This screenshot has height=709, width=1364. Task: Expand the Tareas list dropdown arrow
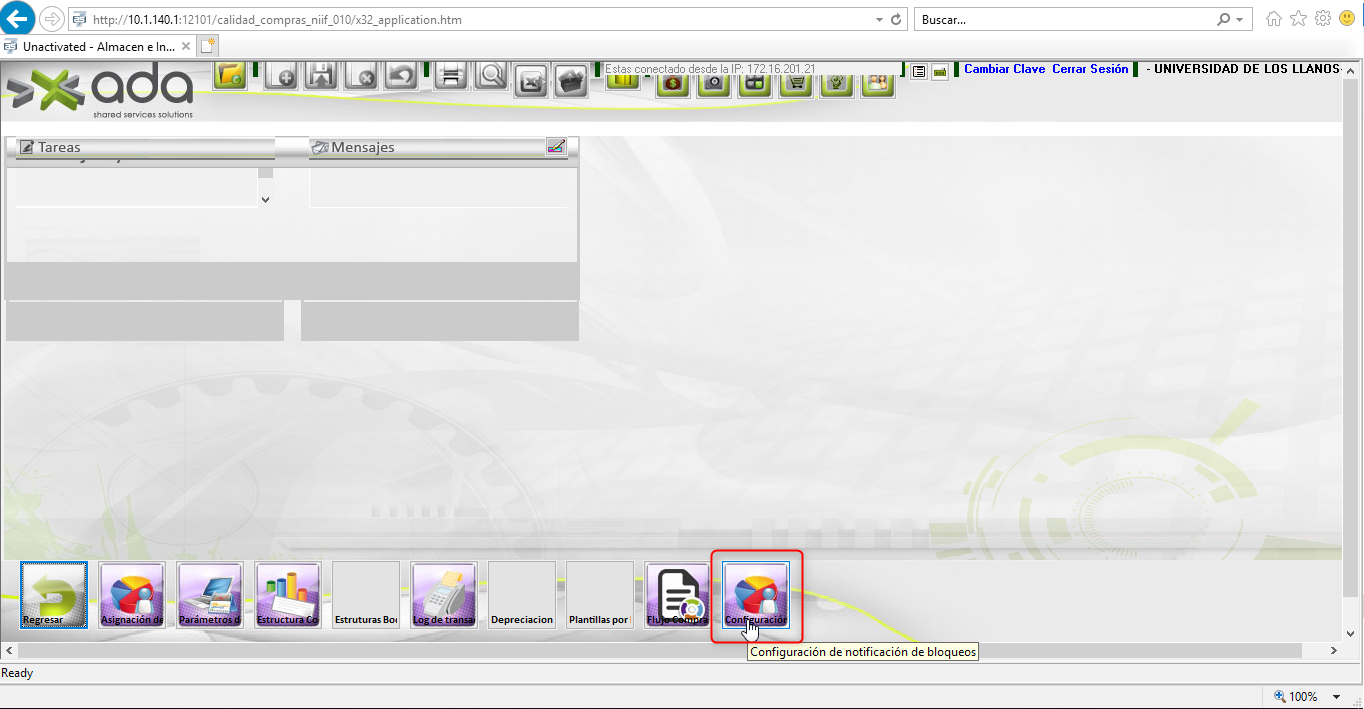(x=265, y=199)
